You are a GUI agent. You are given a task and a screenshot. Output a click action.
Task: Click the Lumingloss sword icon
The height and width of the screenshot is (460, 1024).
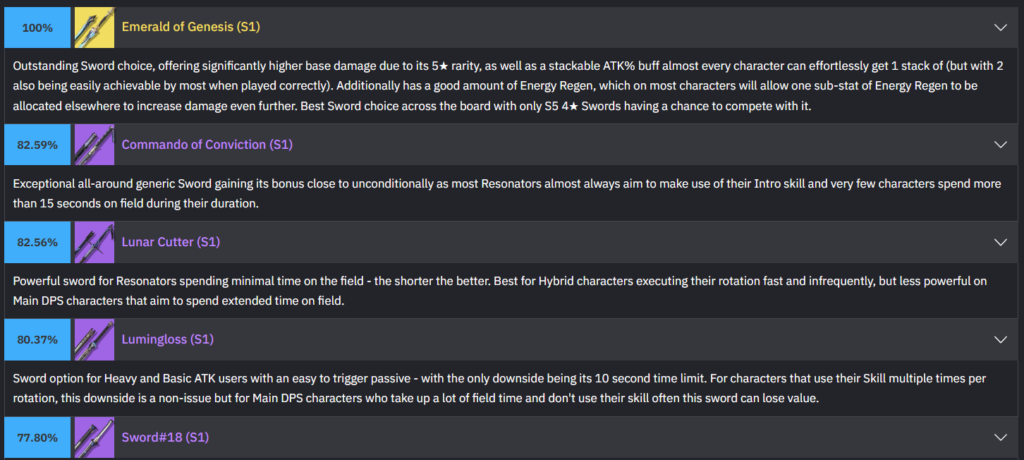94,340
